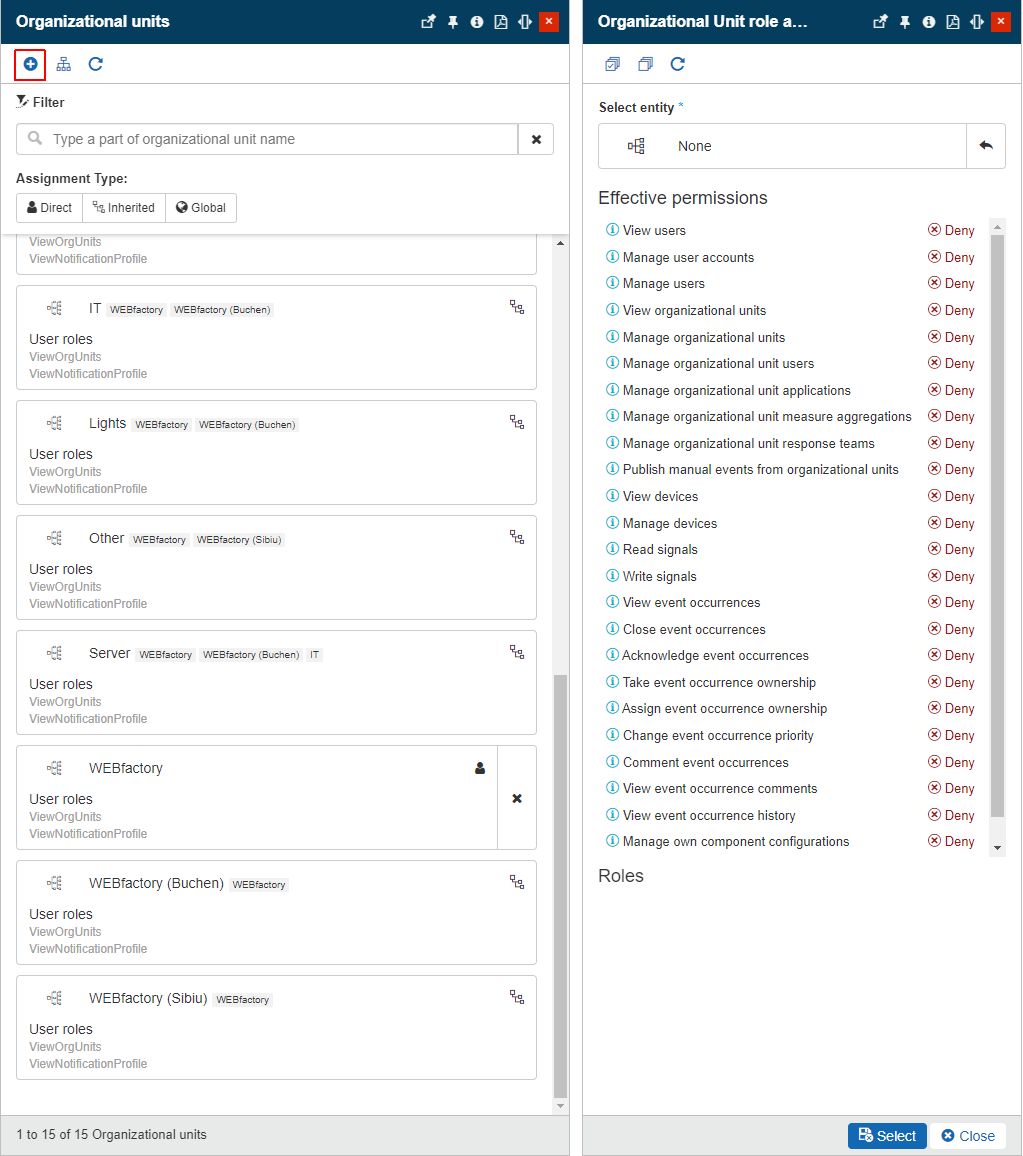Screen dimensions: 1023x1156
Task: Click the inherited icon on the IT unit
Action: coord(516,308)
